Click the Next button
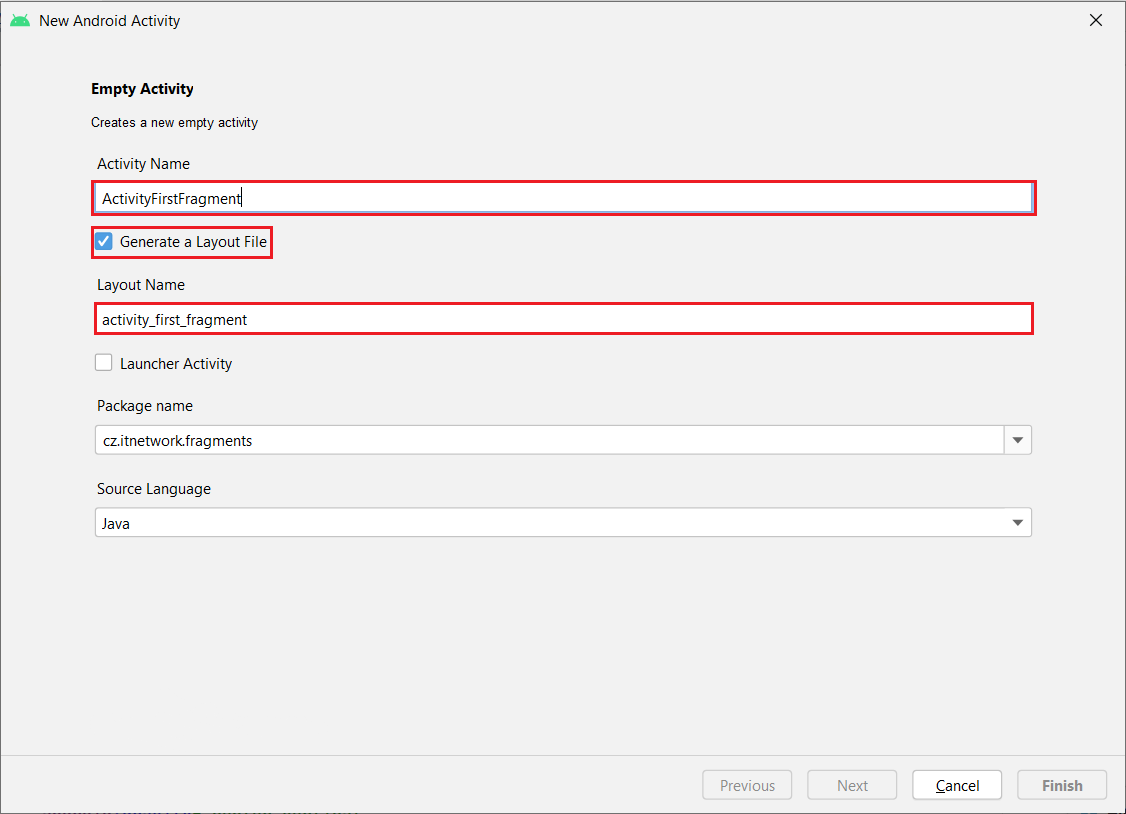Screen dimensions: 1126x814 [x=852, y=785]
